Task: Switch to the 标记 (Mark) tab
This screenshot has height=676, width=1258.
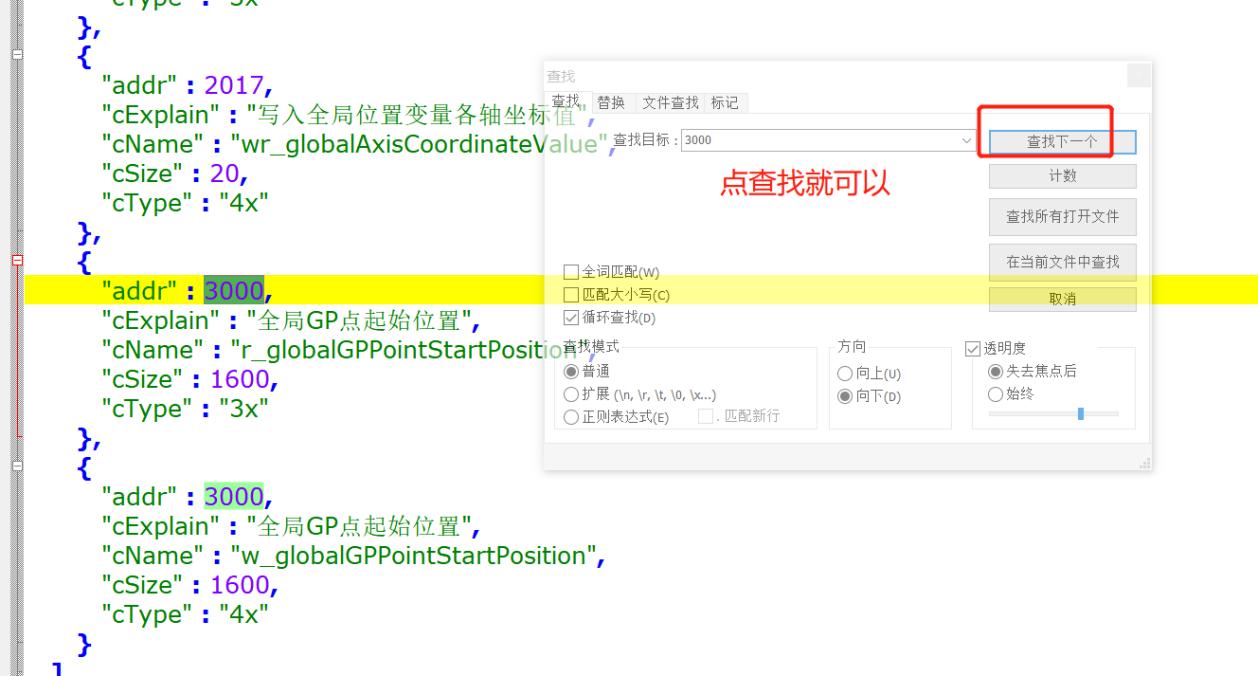Action: pos(725,103)
